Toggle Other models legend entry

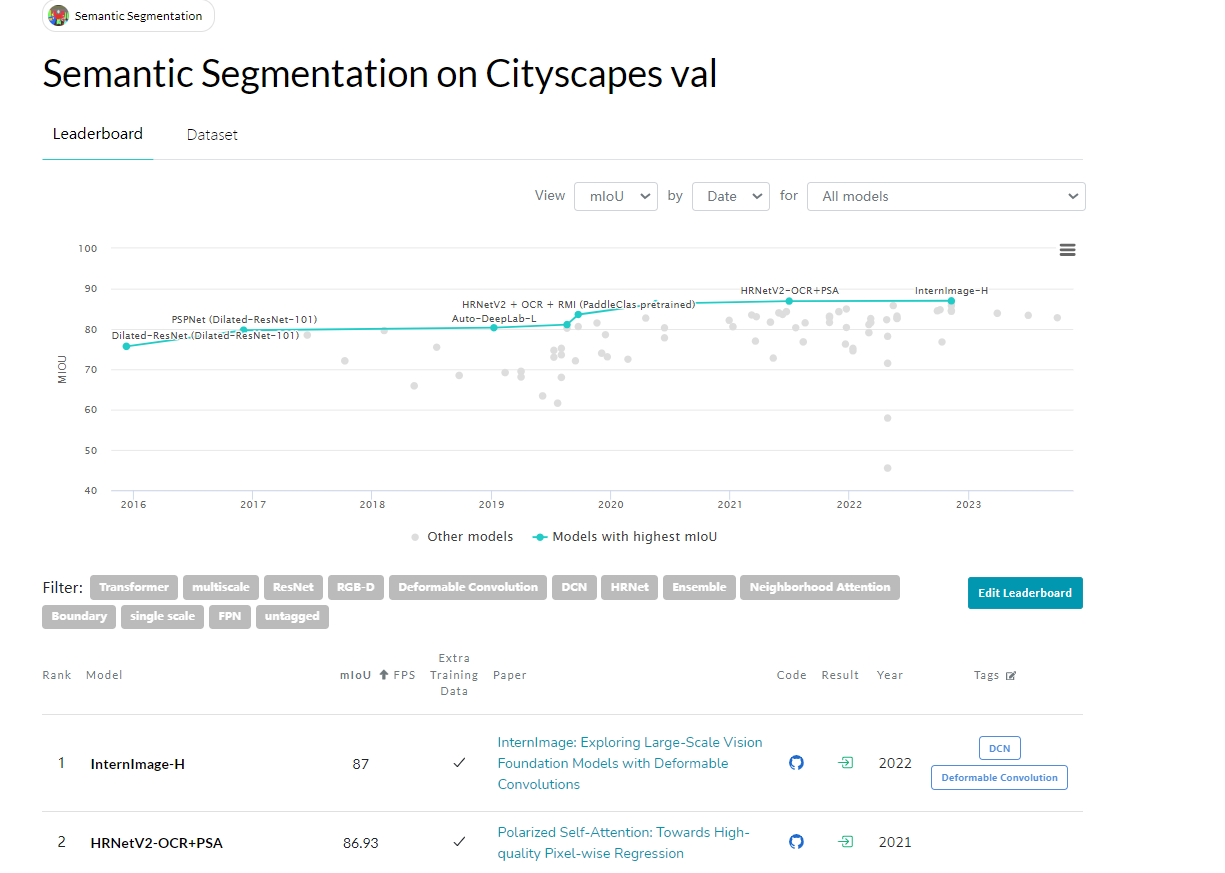(x=461, y=537)
